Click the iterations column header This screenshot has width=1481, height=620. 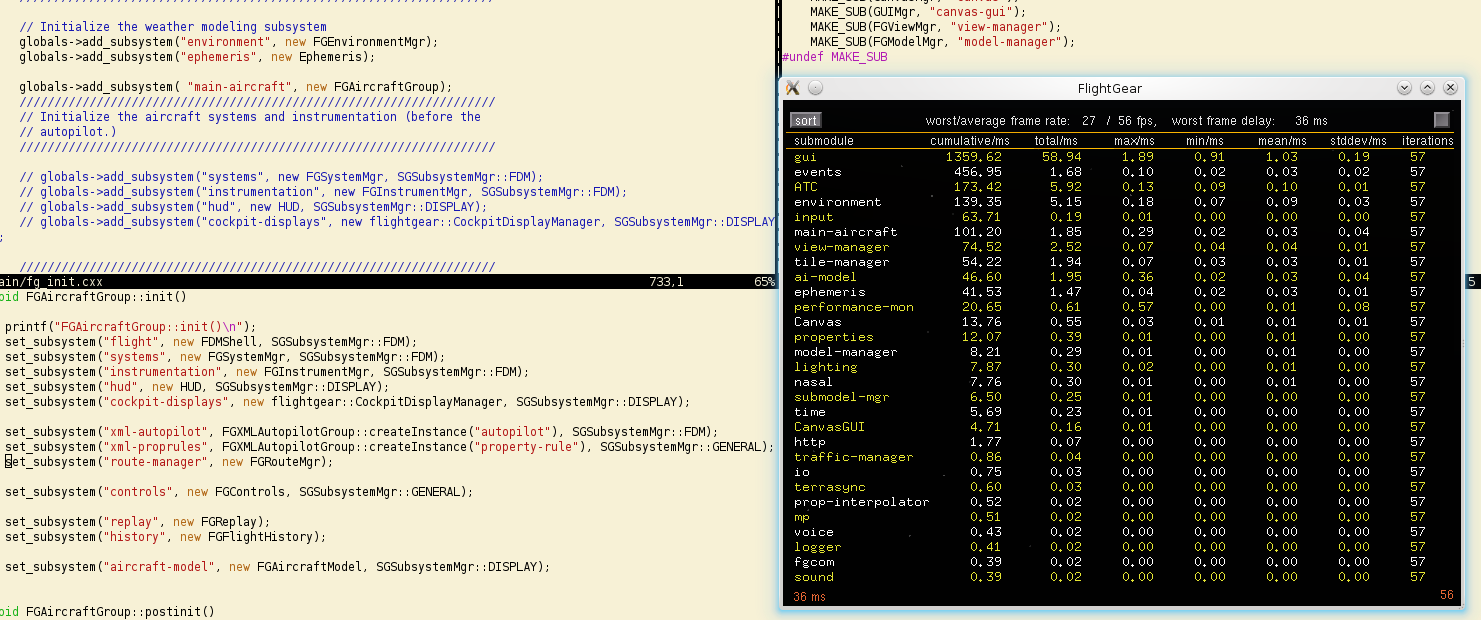1428,141
